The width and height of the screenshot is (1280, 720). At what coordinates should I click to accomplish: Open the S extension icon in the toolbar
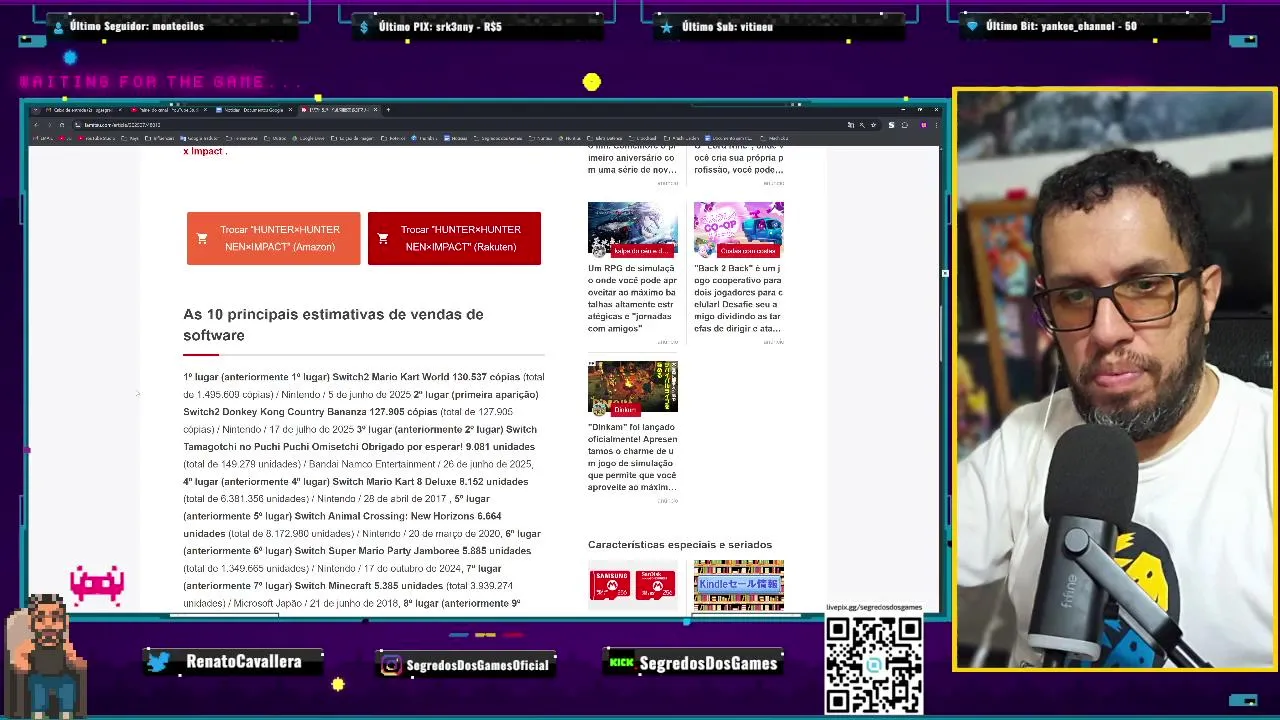pyautogui.click(x=891, y=125)
